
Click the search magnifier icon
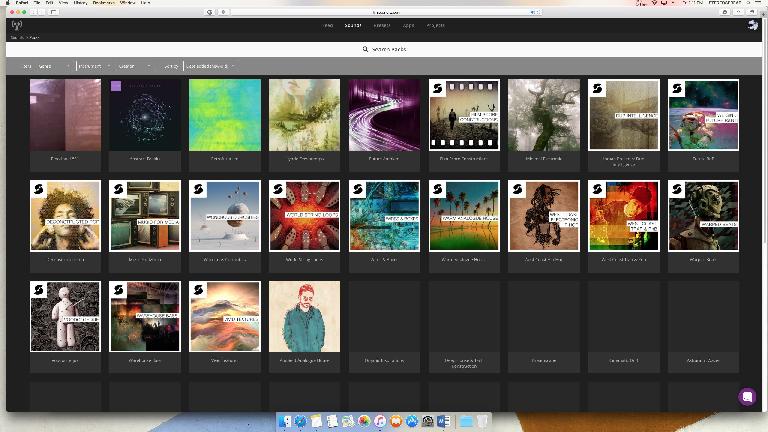(x=365, y=49)
